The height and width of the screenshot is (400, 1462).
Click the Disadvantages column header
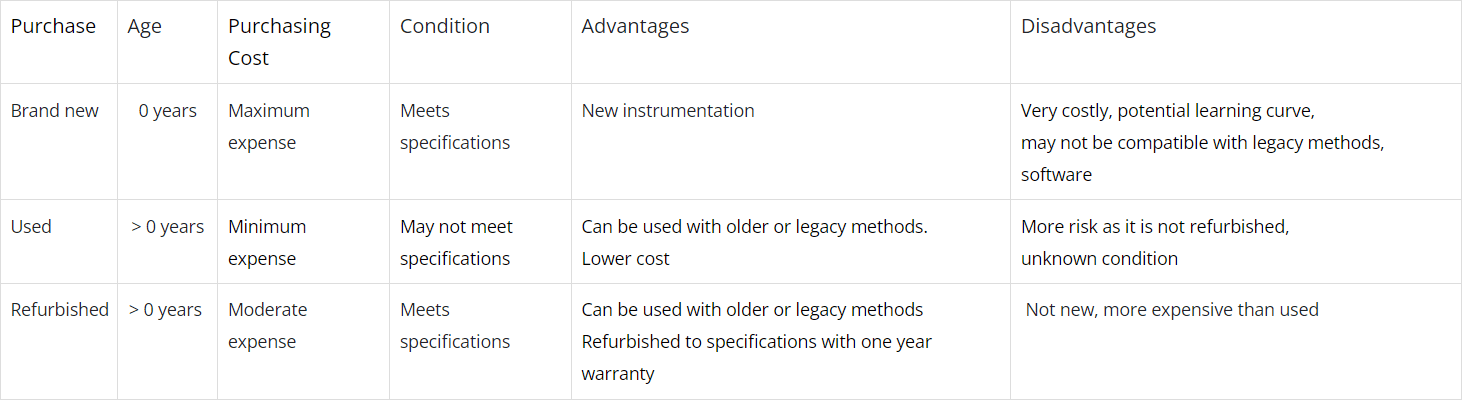click(1088, 27)
